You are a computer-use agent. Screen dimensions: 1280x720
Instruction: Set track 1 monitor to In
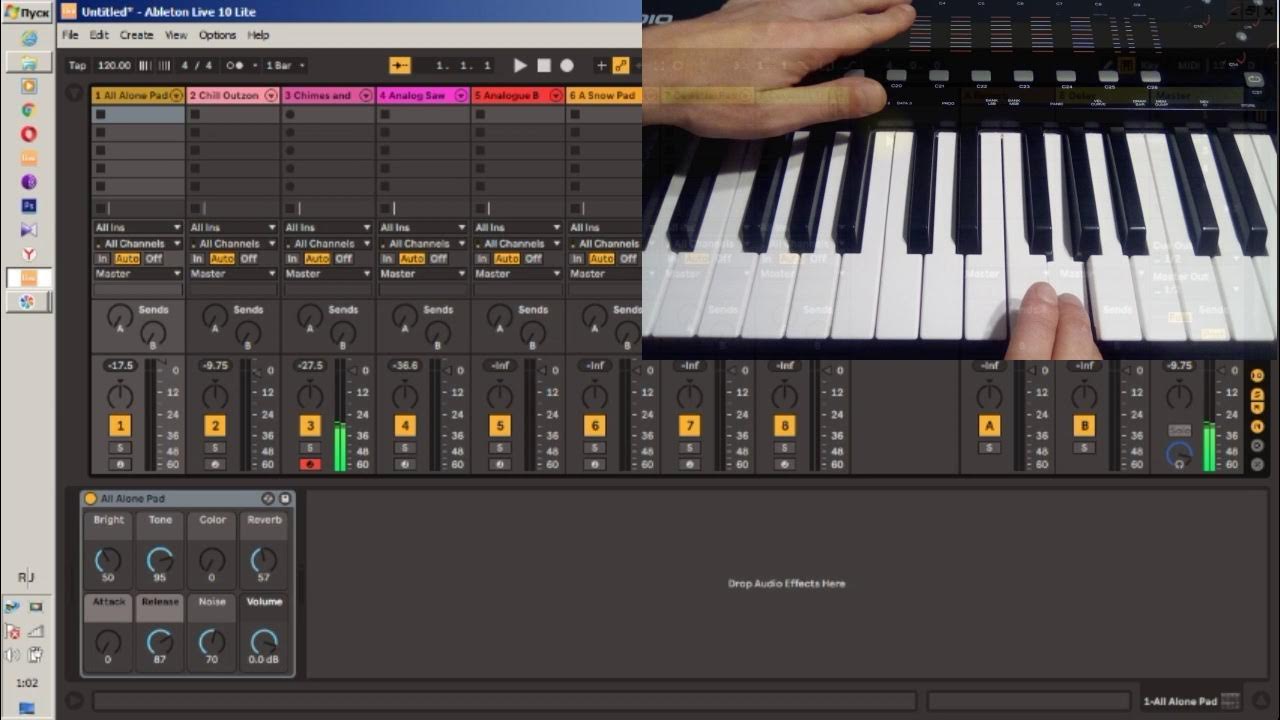(x=102, y=259)
